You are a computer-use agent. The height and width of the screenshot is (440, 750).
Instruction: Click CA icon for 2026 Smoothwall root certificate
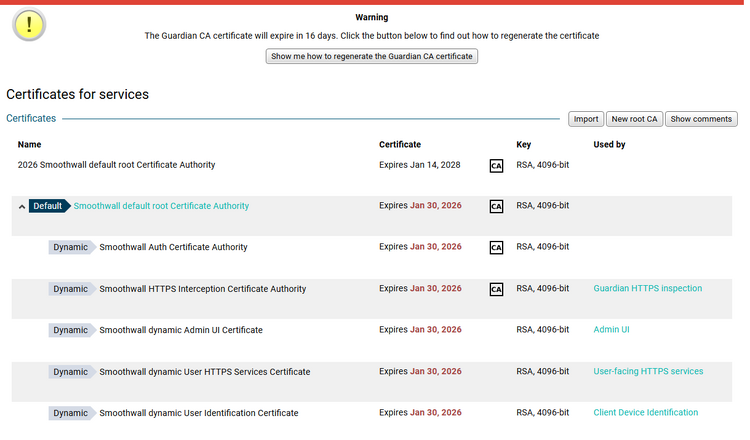point(496,166)
